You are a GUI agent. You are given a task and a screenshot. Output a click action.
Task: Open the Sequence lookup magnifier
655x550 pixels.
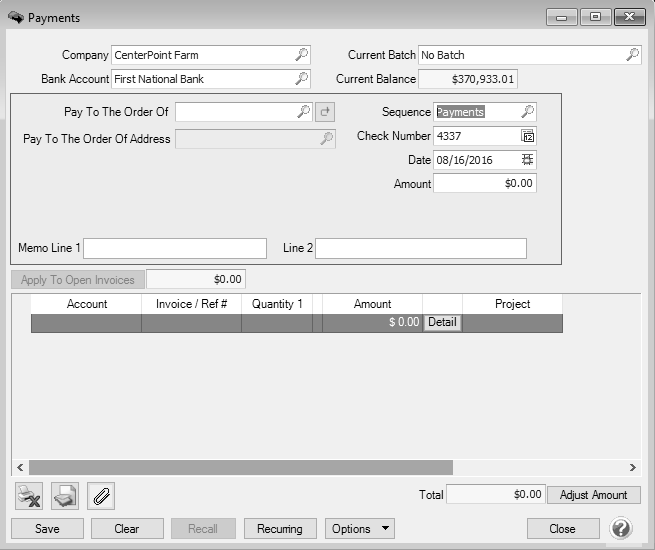(x=528, y=112)
